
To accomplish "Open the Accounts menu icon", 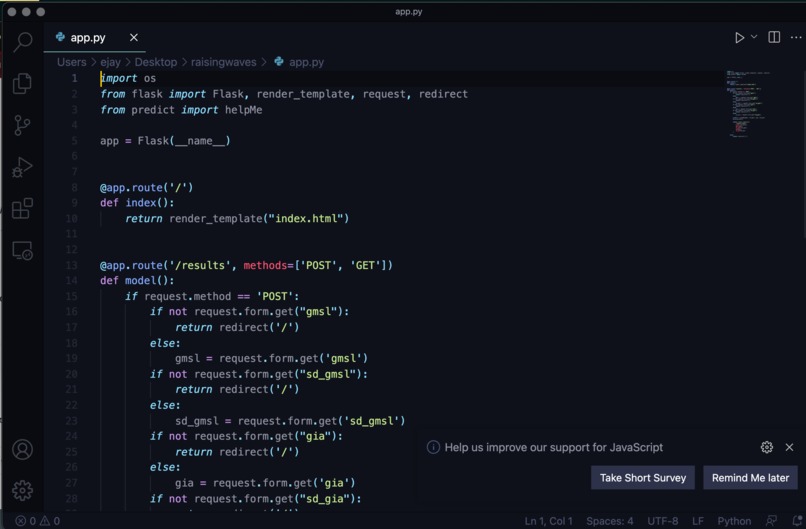I will (x=22, y=449).
